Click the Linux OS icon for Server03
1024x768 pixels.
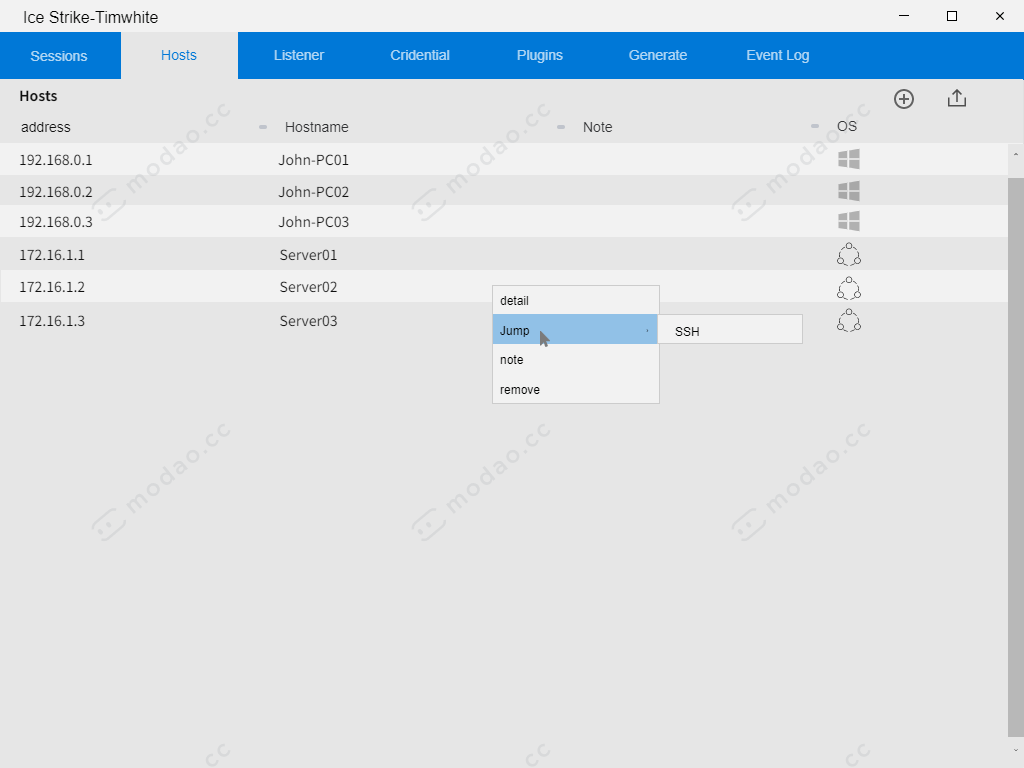pos(848,320)
